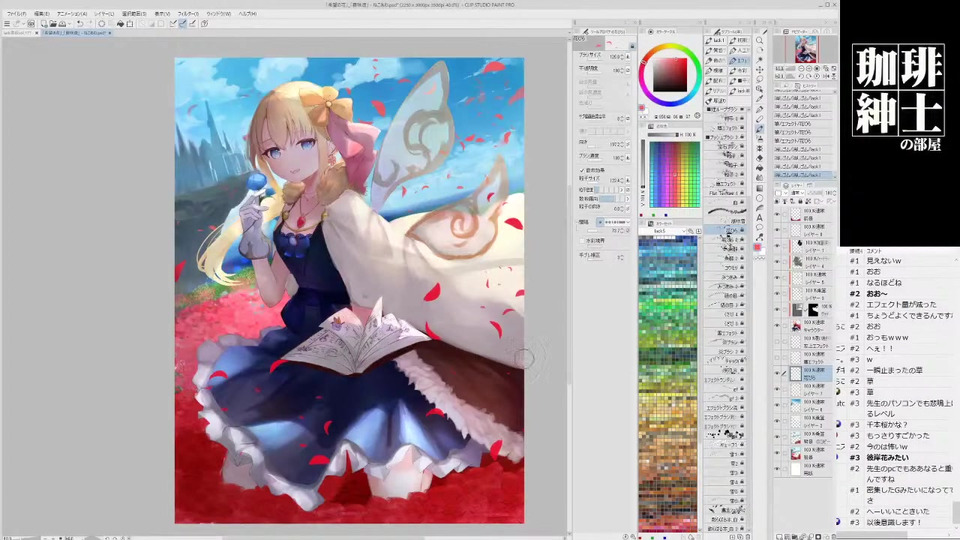This screenshot has height=540, width=960.
Task: Select the highlighted エフェ sub tool group
Action: (740, 61)
